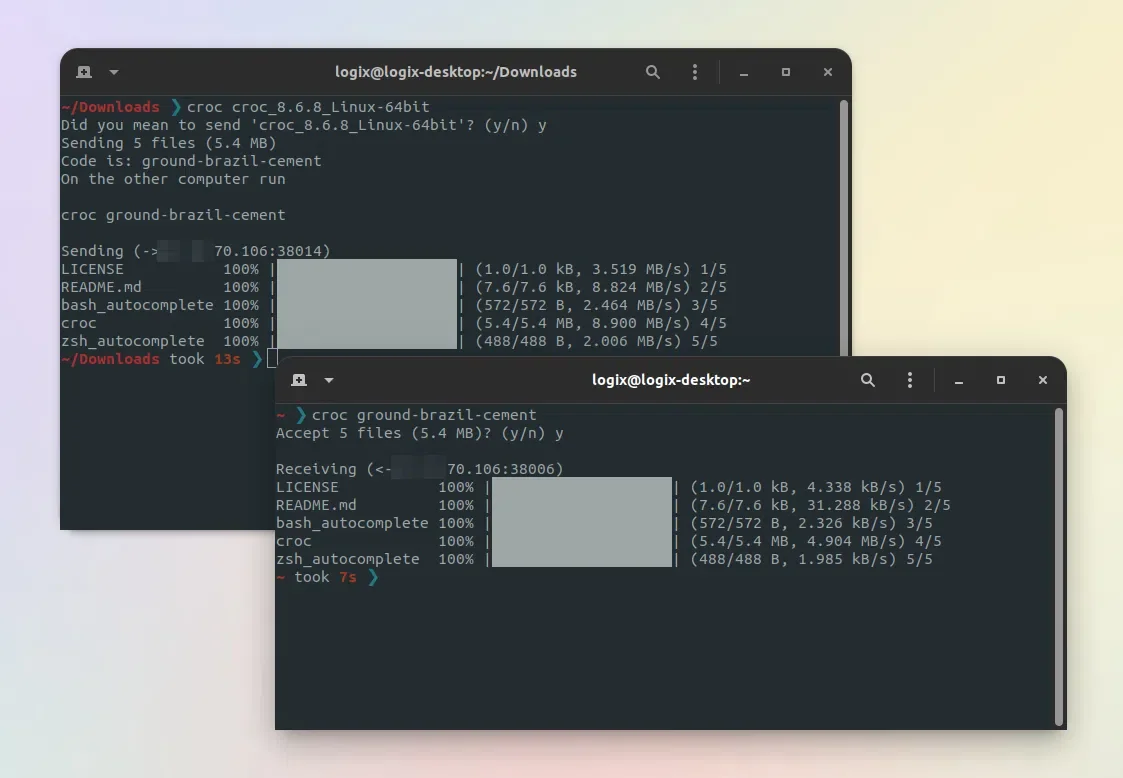This screenshot has width=1123, height=778.
Task: Minimize the Downloads terminal window
Action: tap(743, 72)
